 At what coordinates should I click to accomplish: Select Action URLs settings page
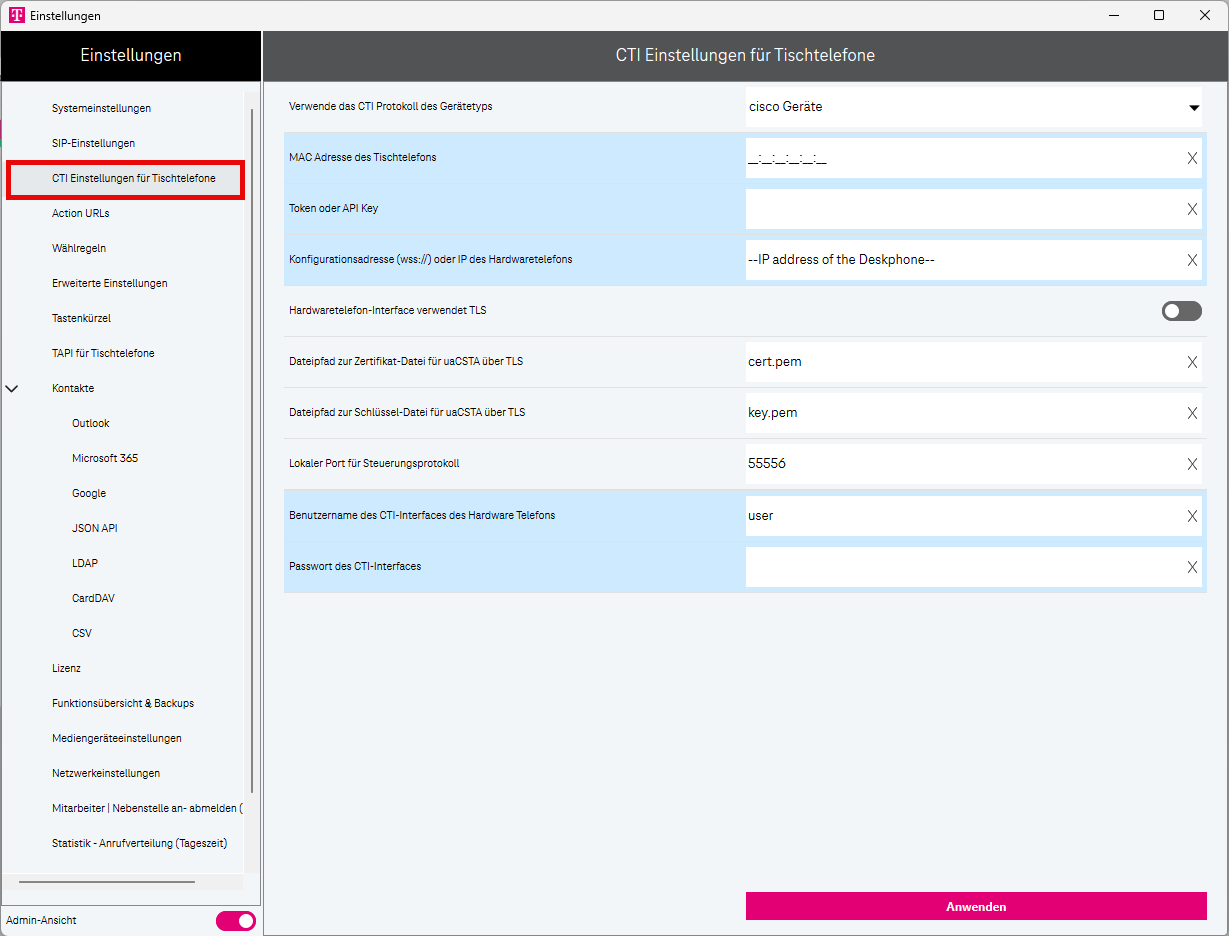(x=81, y=213)
